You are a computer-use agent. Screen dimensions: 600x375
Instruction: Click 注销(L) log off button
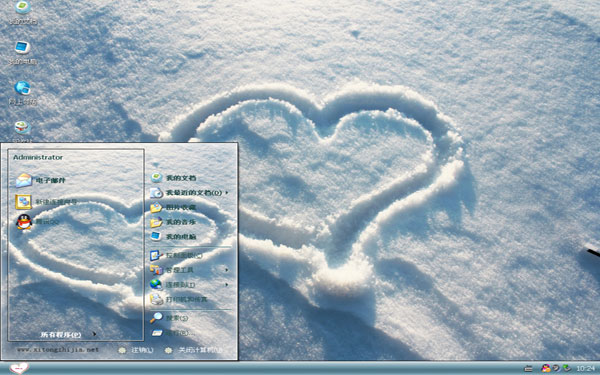click(136, 350)
